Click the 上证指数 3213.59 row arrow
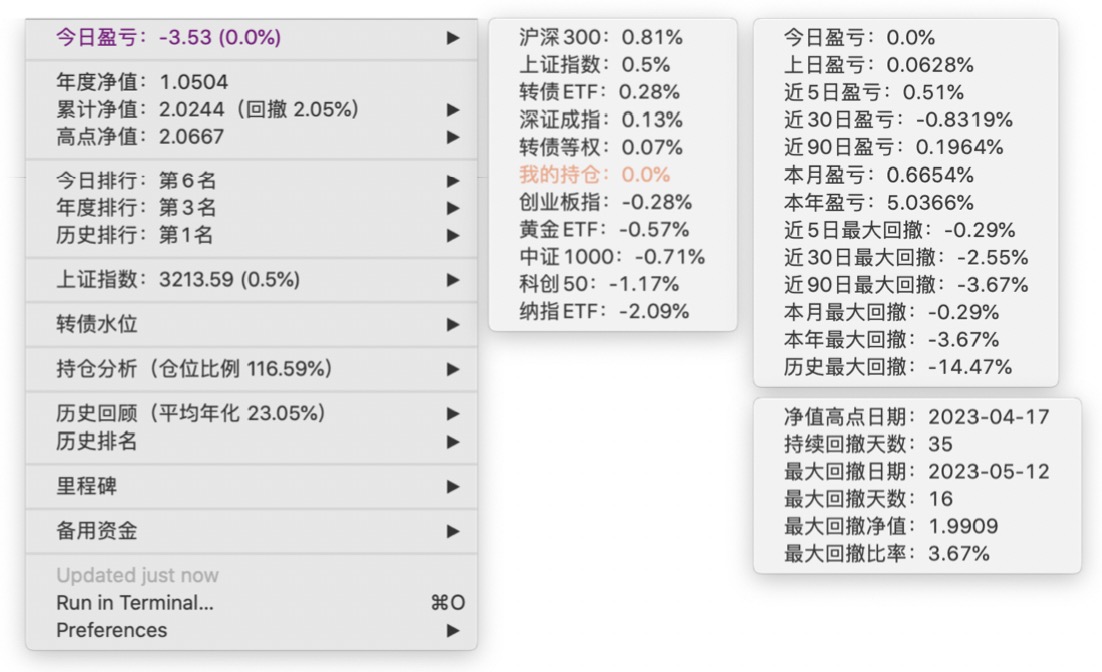 (x=453, y=280)
